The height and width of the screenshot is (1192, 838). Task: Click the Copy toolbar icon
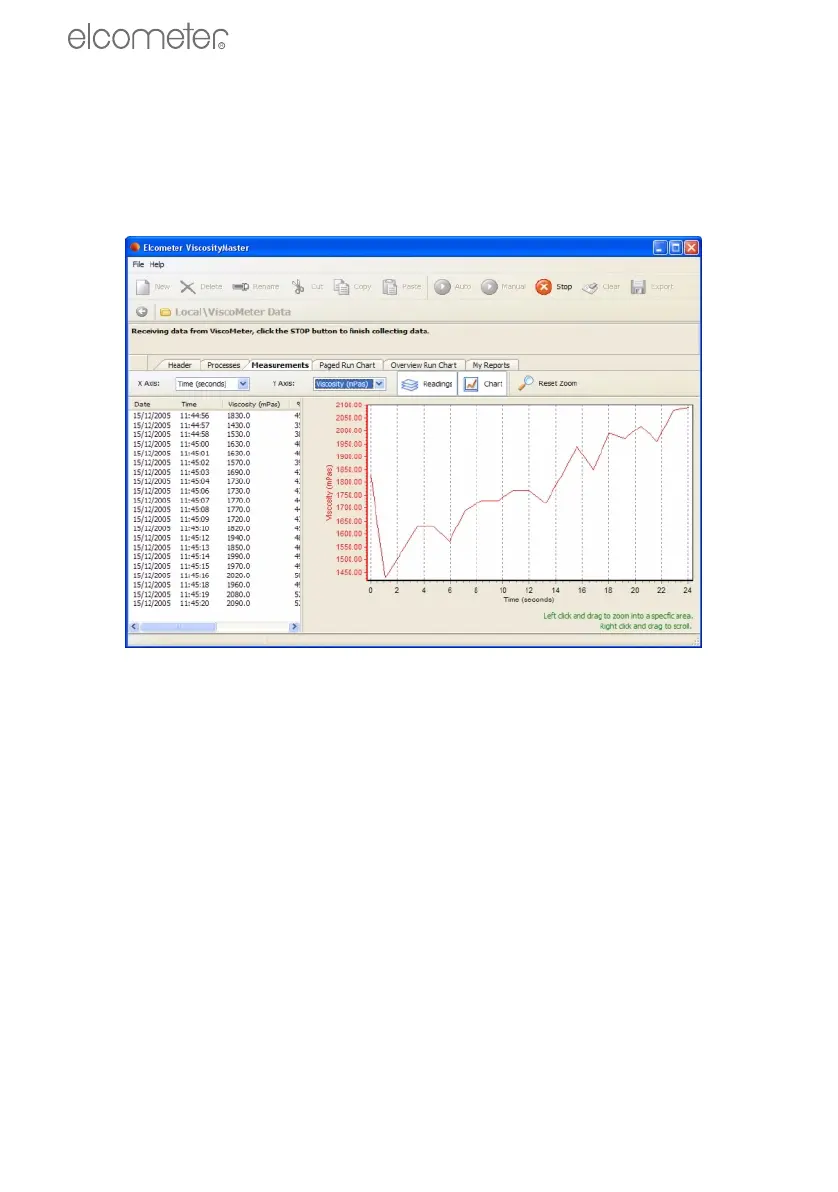(x=341, y=287)
